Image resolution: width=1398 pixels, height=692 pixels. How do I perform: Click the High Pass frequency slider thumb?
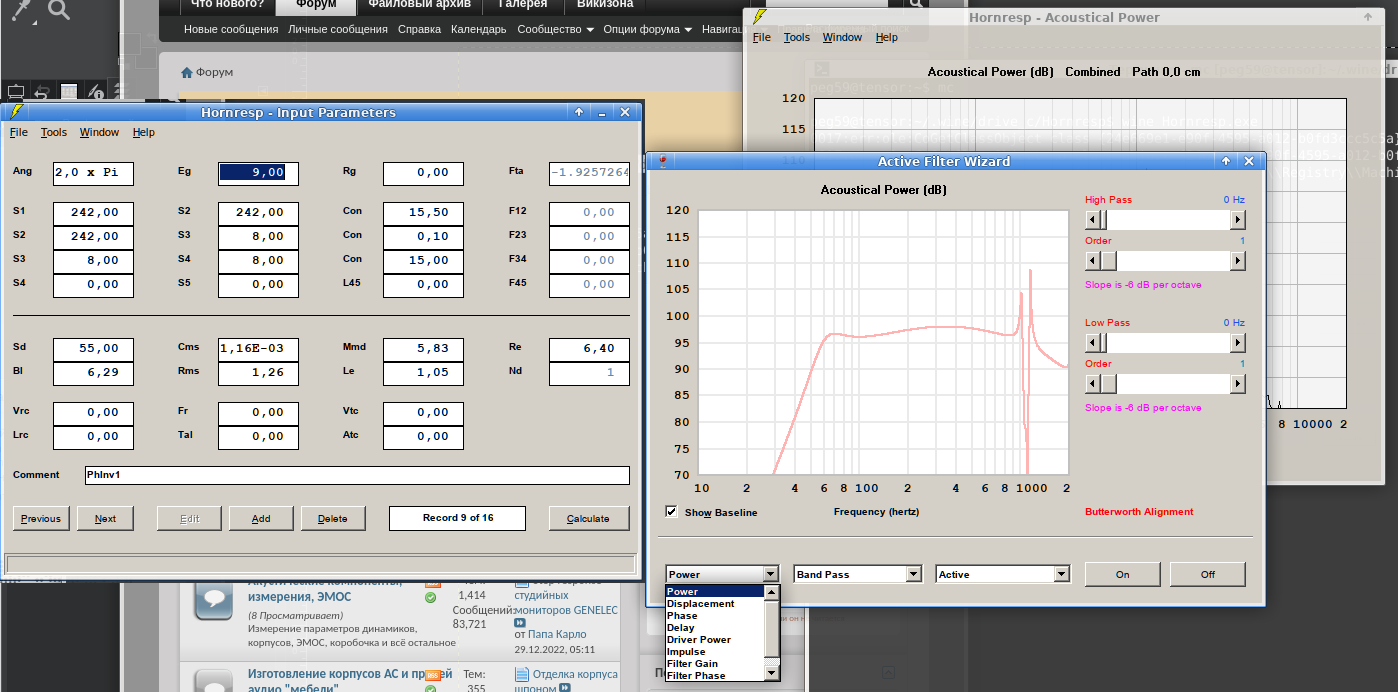point(1103,219)
